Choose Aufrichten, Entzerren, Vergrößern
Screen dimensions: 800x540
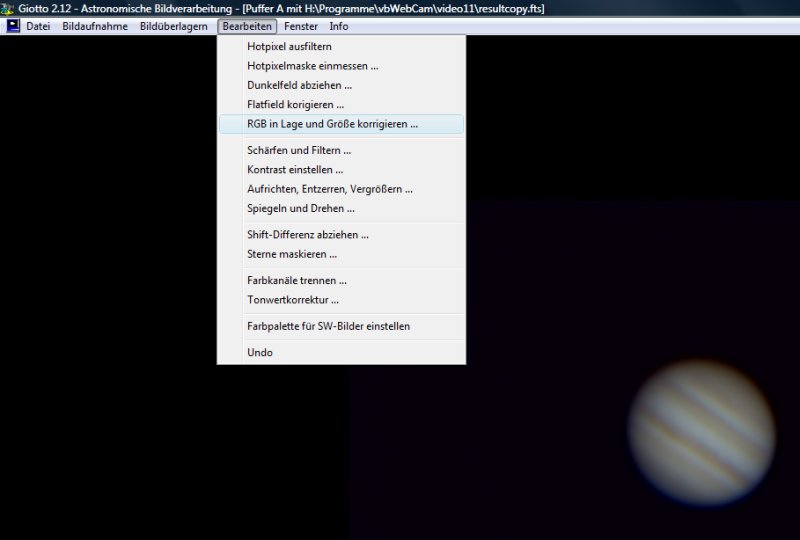click(341, 189)
